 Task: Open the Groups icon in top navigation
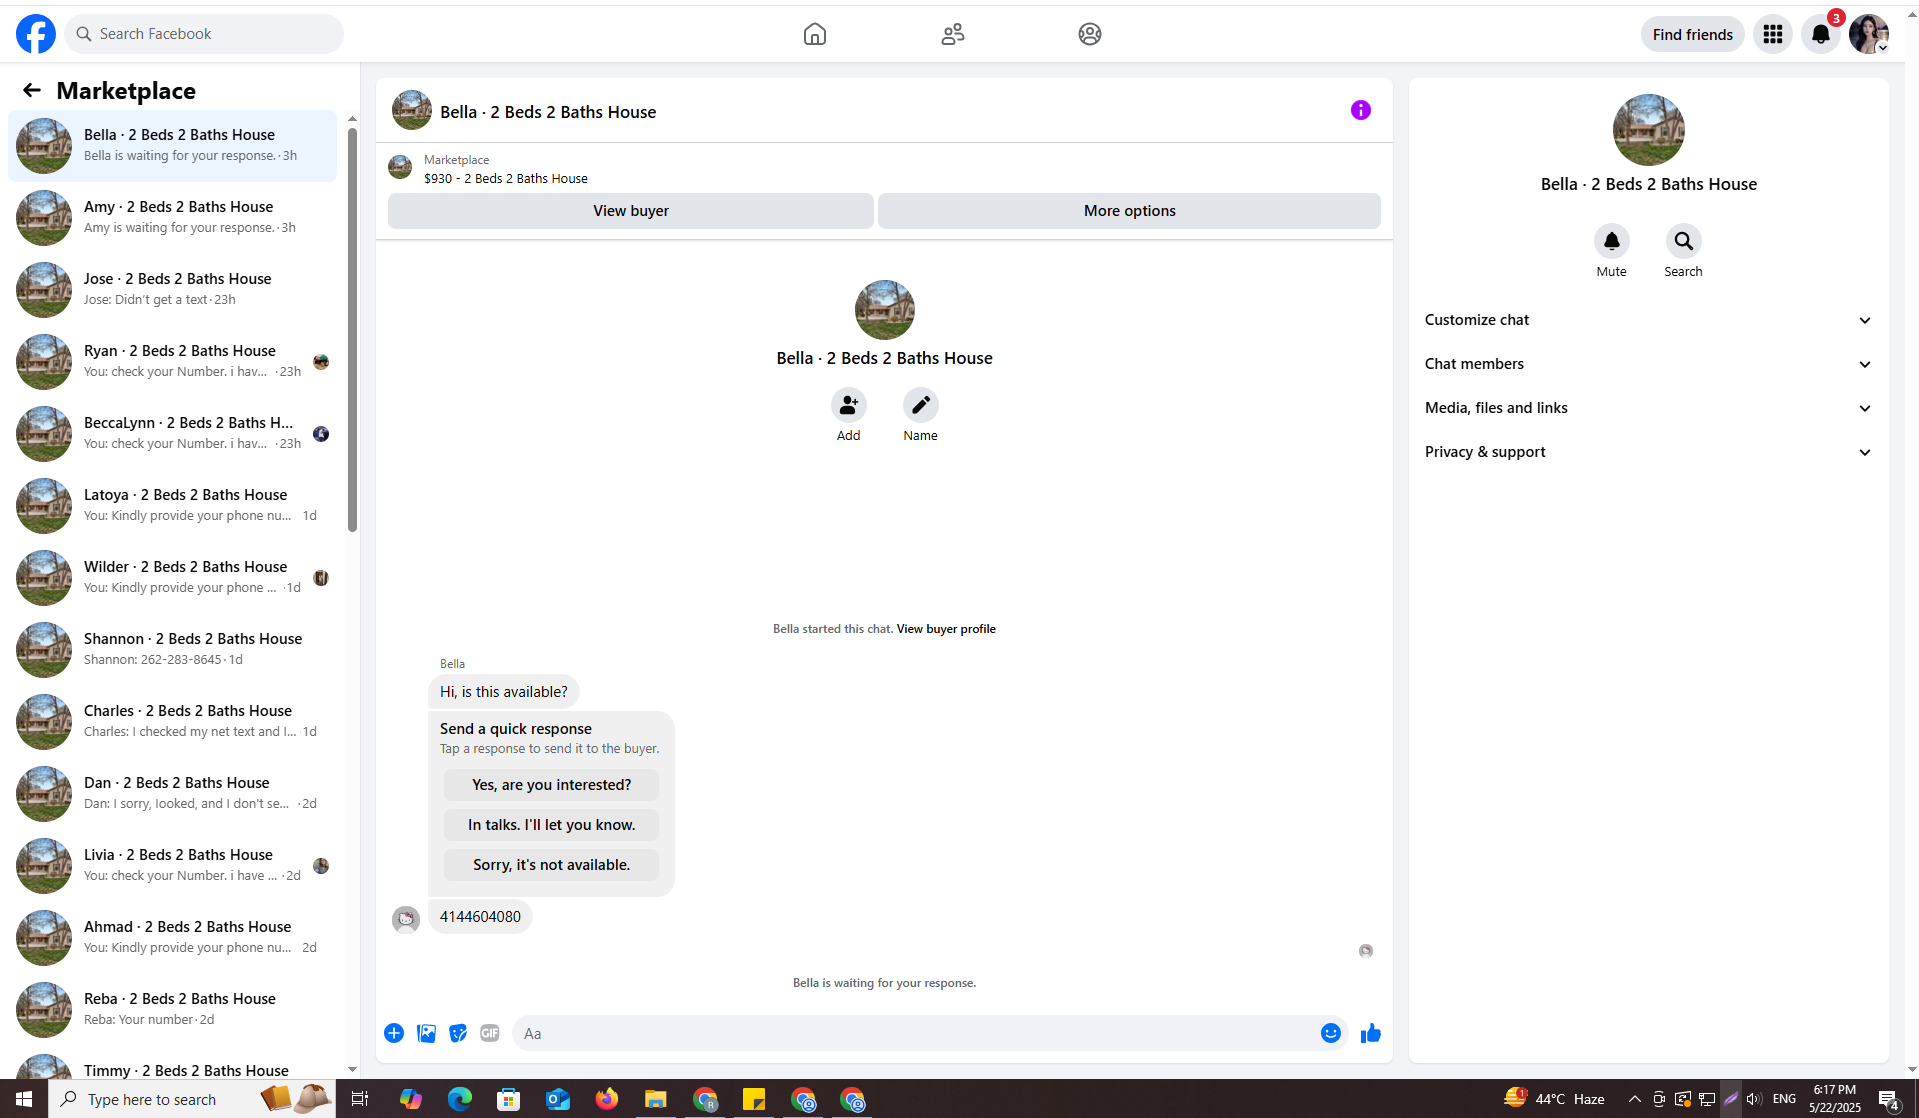(x=1090, y=34)
